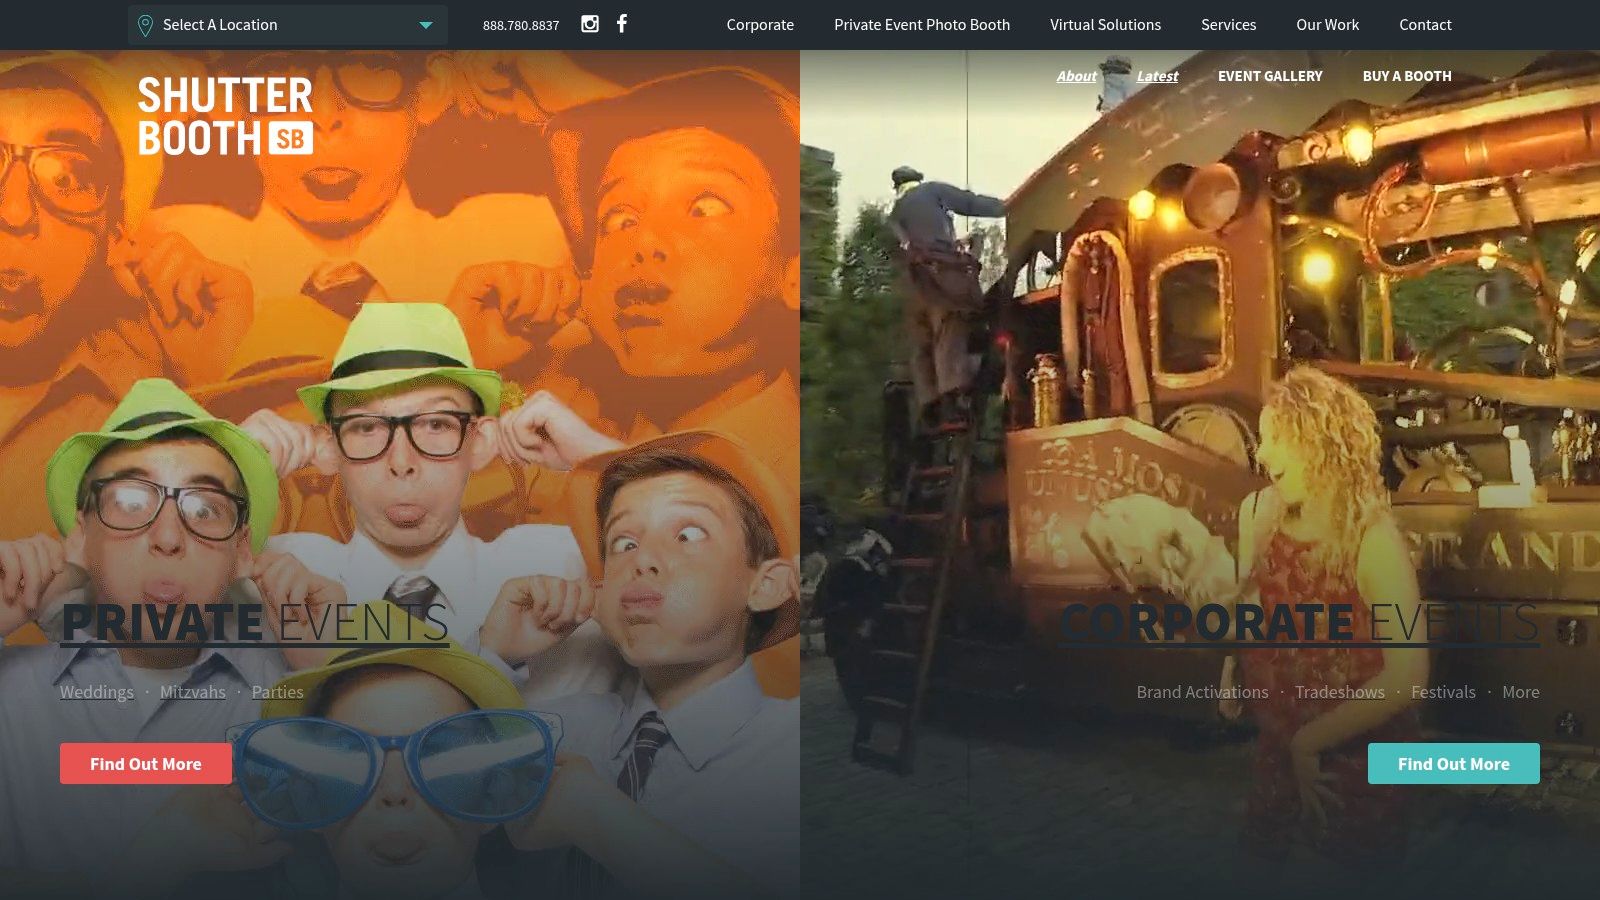Screen dimensions: 1600x900
Task: Open Private Event Photo Booth menu
Action: (x=922, y=25)
